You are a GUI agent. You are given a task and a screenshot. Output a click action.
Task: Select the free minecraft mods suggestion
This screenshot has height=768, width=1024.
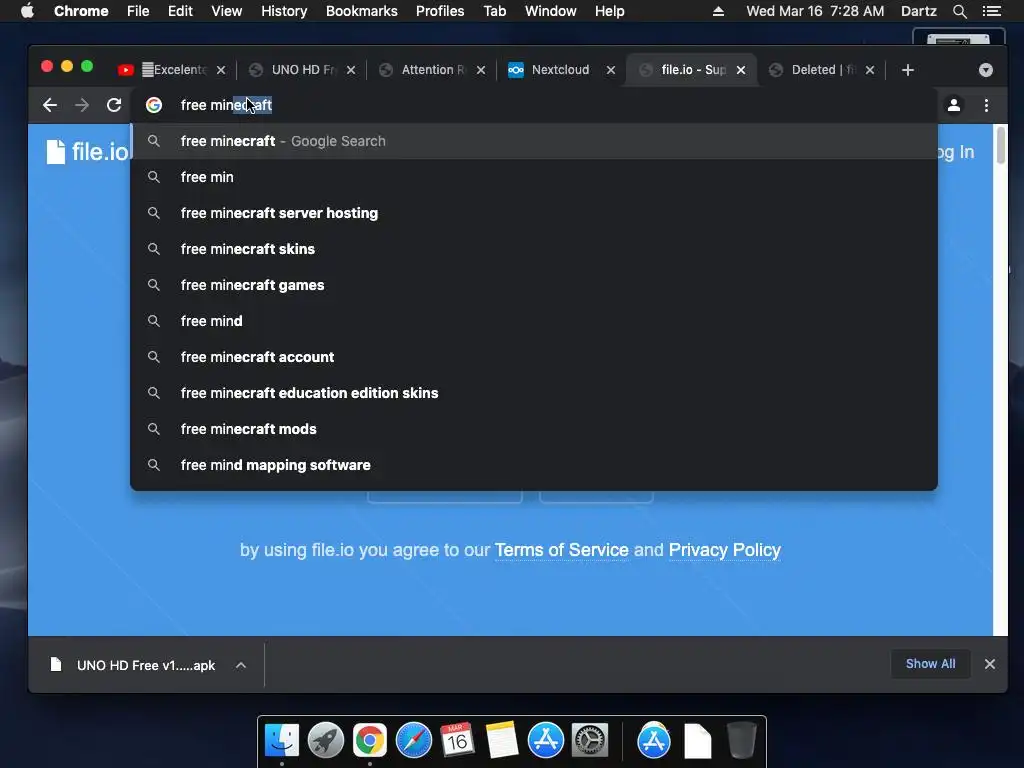[x=534, y=428]
